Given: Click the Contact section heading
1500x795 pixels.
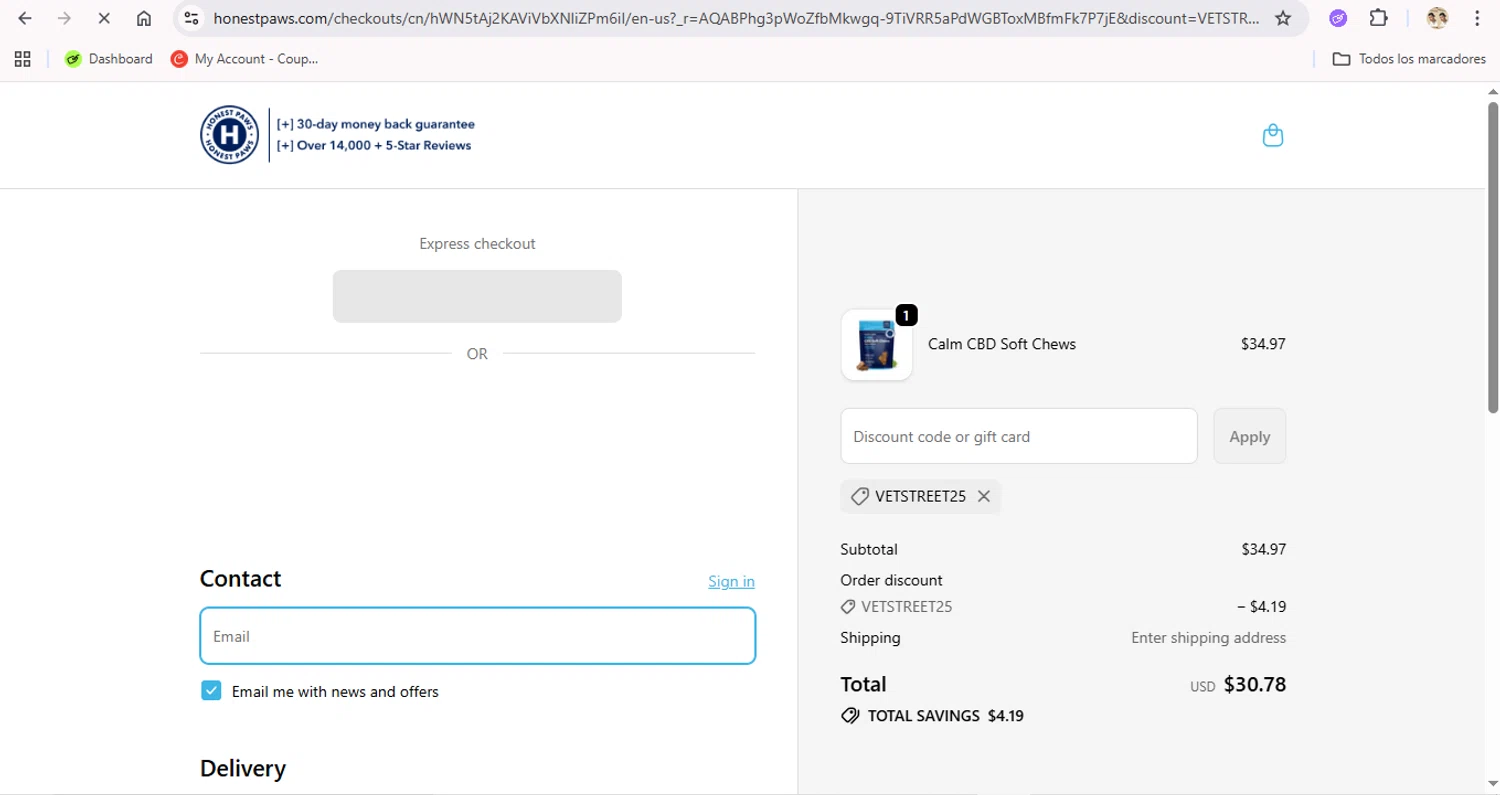Looking at the screenshot, I should tap(240, 579).
